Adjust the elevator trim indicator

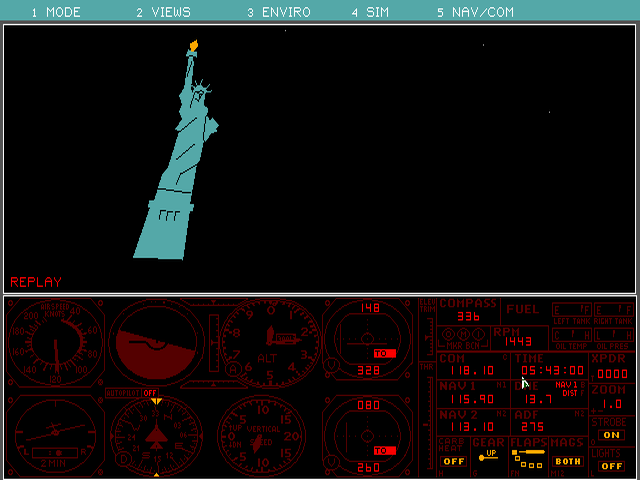[x=427, y=337]
